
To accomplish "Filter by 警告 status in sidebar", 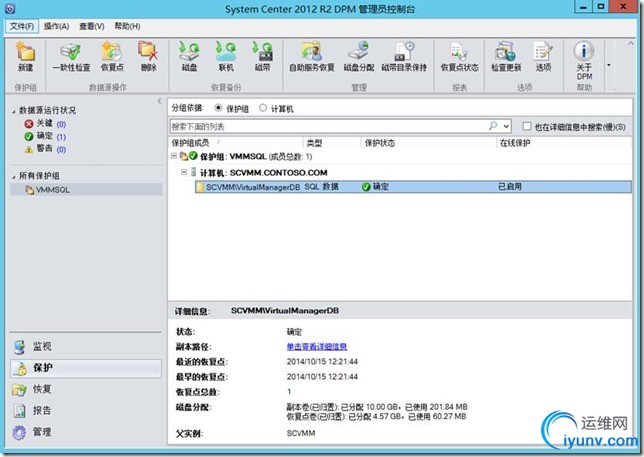I will (x=45, y=149).
